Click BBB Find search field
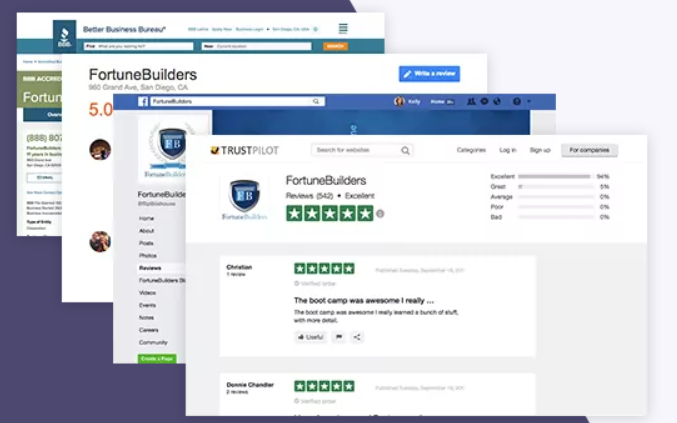 coord(139,46)
